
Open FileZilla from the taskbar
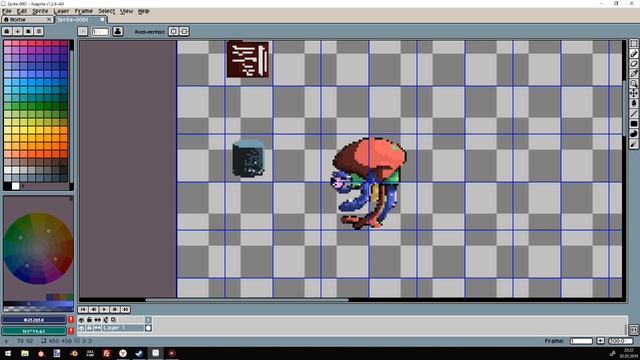click(x=107, y=353)
